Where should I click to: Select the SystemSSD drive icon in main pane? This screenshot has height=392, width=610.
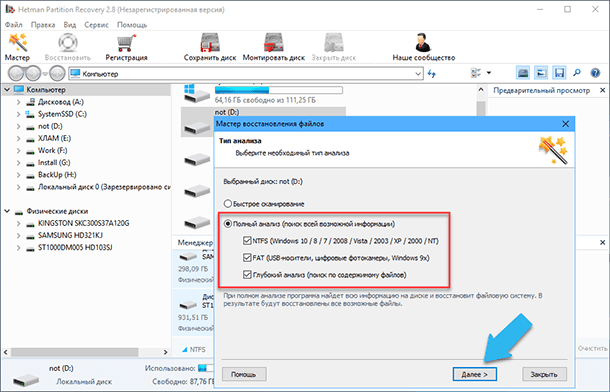coord(196,94)
